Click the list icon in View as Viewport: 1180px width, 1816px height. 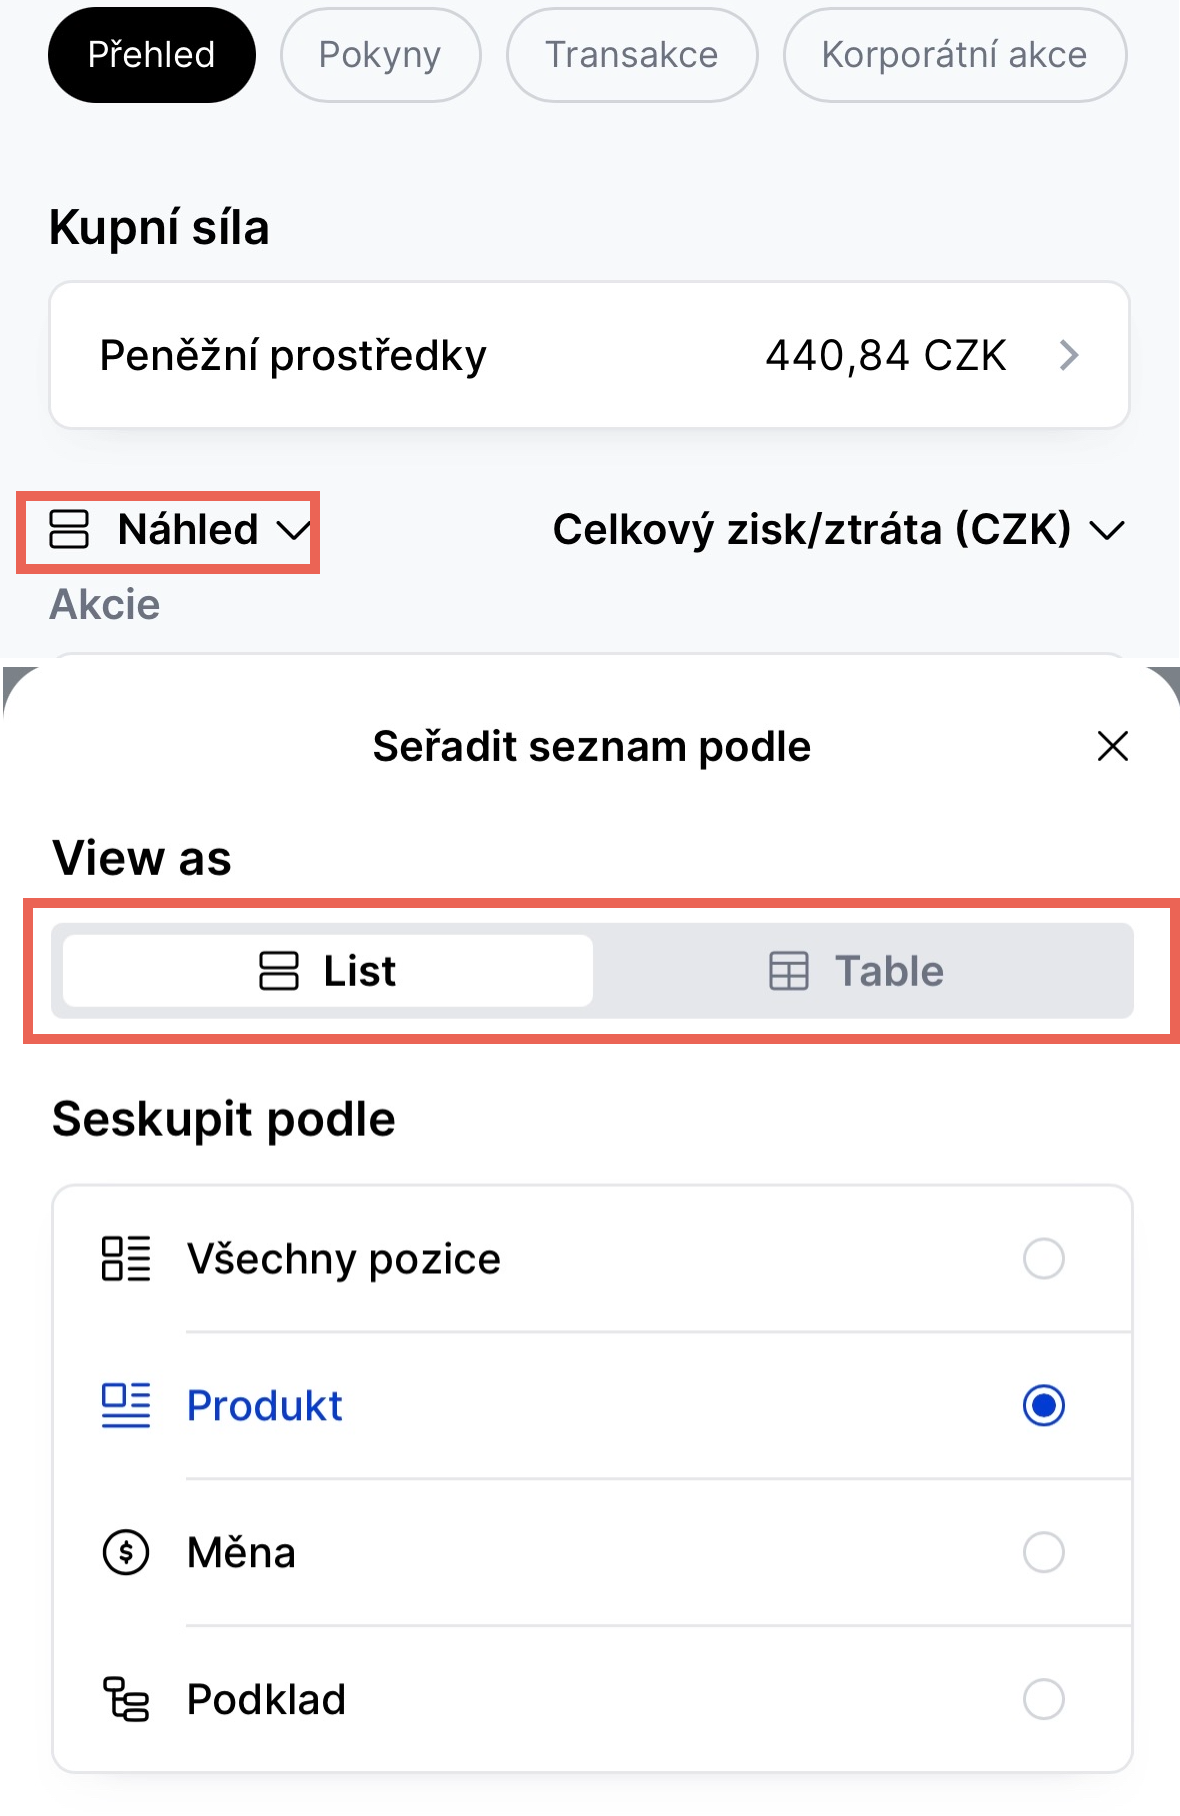point(279,971)
